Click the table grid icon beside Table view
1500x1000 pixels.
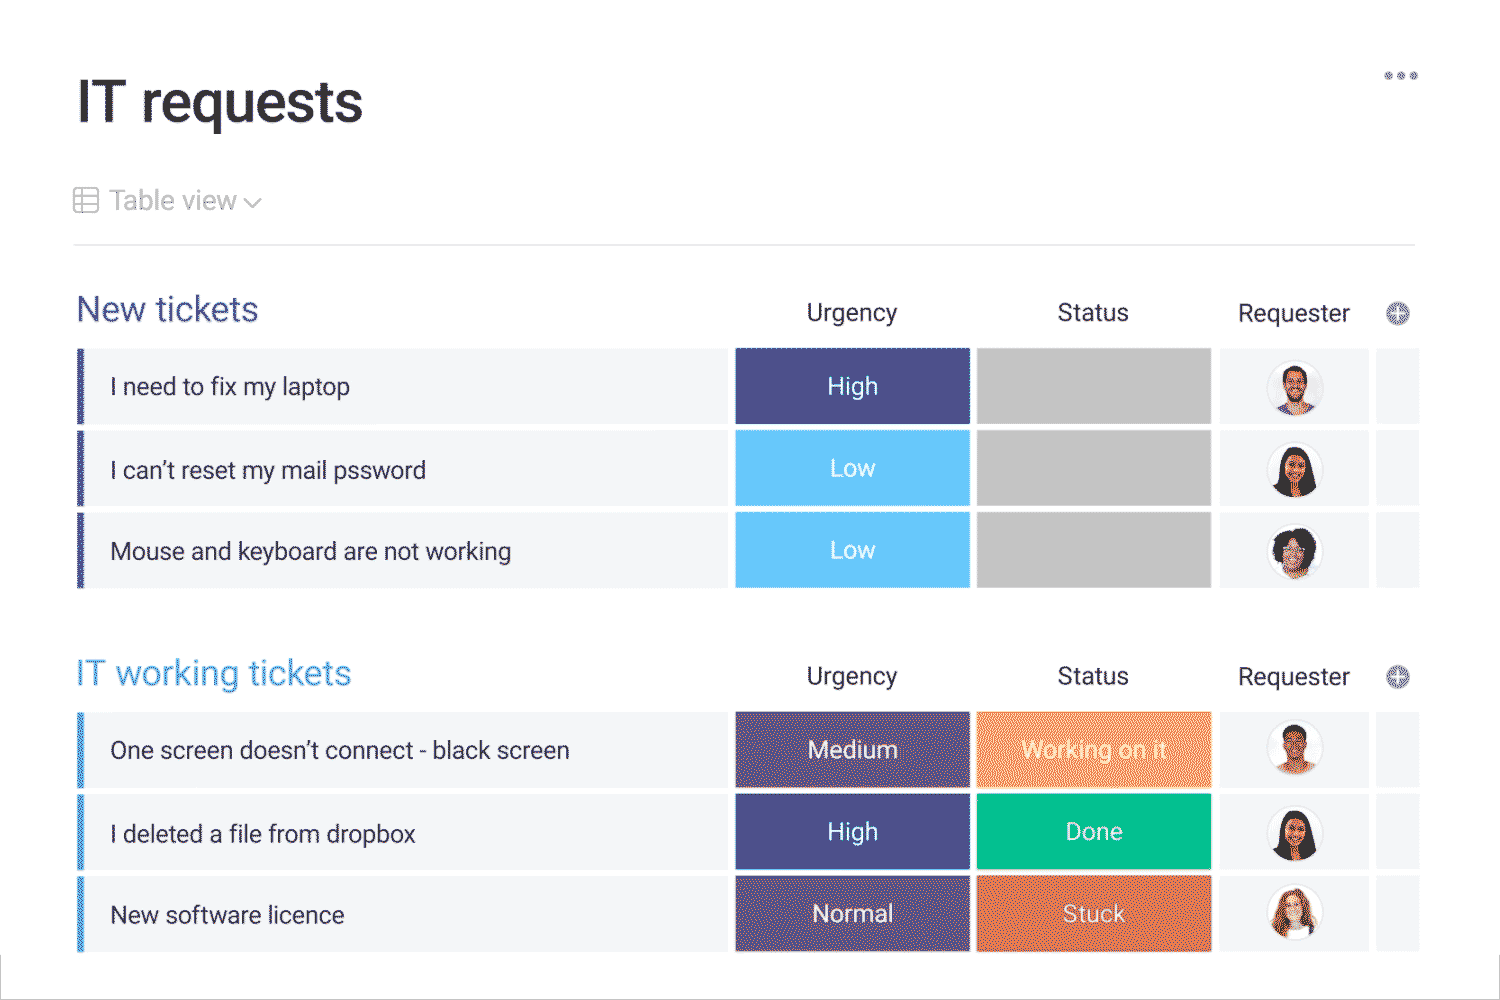pos(86,201)
